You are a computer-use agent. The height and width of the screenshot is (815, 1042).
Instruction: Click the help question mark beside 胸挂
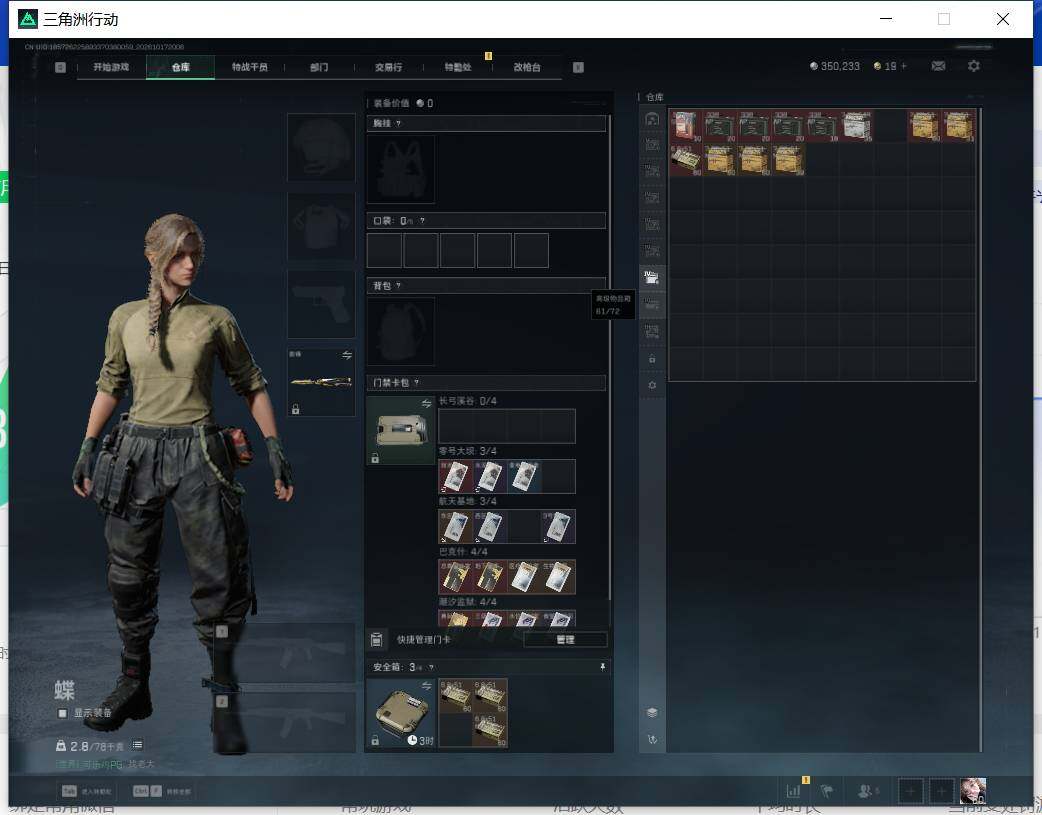click(x=398, y=123)
